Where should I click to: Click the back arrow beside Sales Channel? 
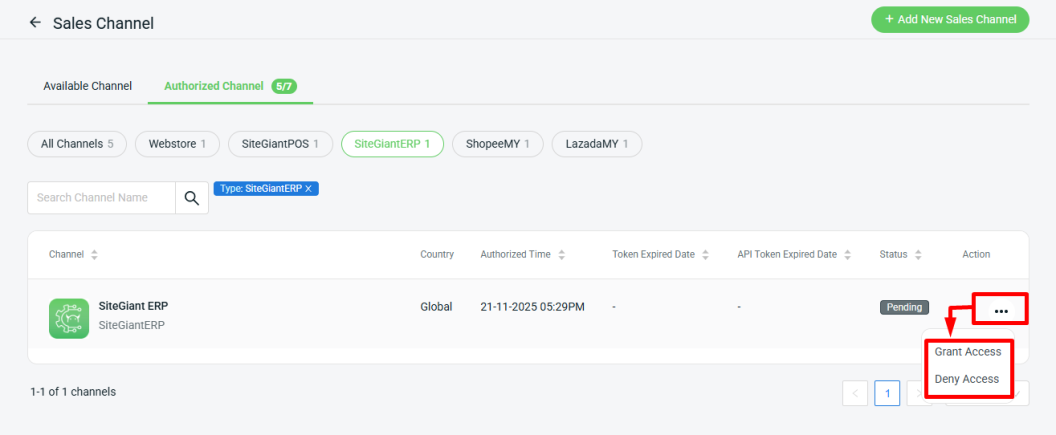tap(35, 22)
